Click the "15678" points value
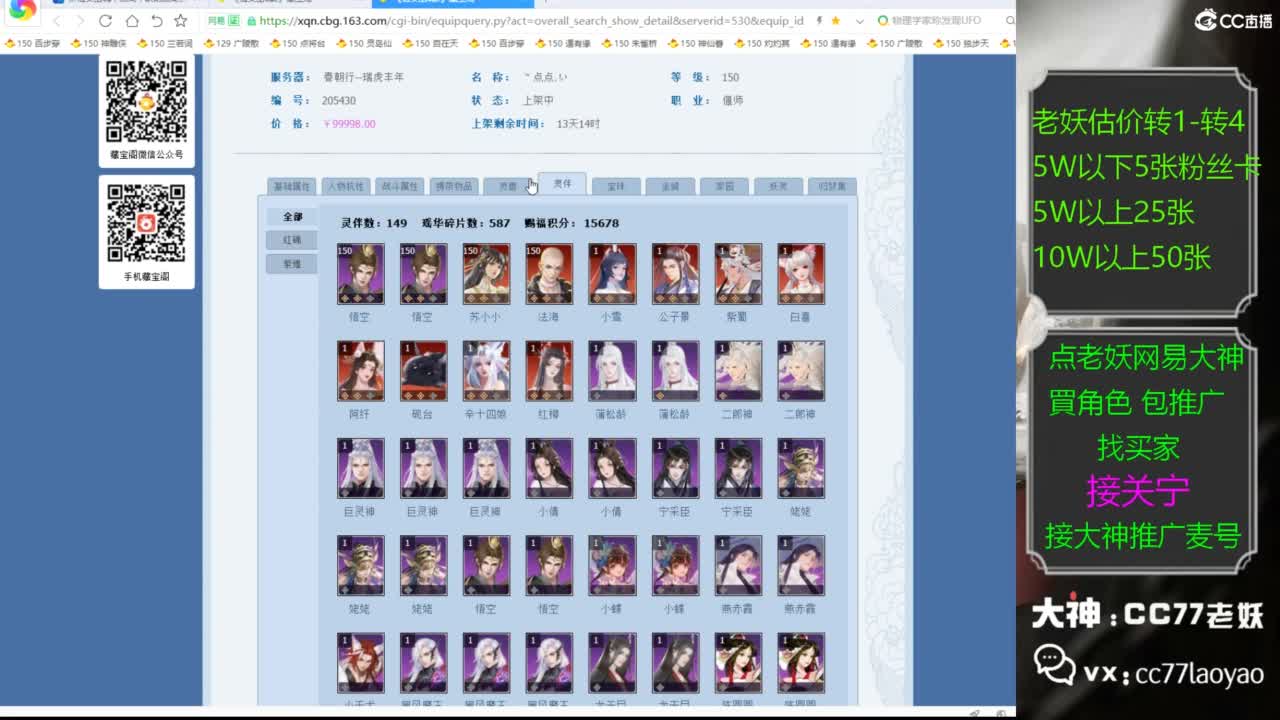 (601, 223)
